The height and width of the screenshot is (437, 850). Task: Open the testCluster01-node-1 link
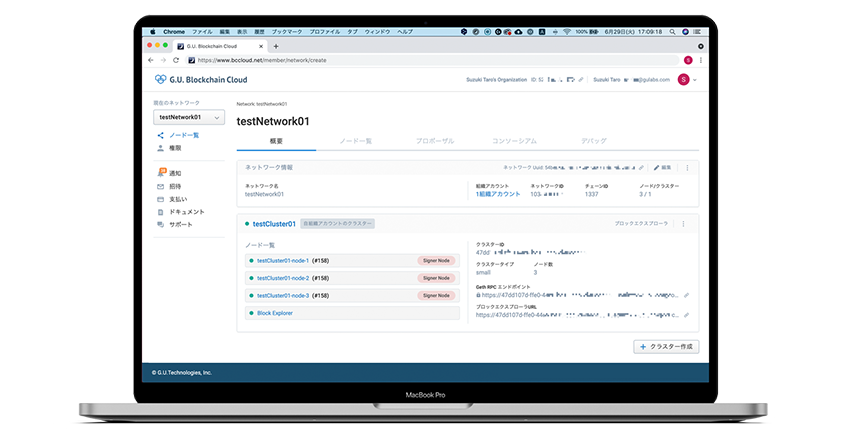coord(282,260)
